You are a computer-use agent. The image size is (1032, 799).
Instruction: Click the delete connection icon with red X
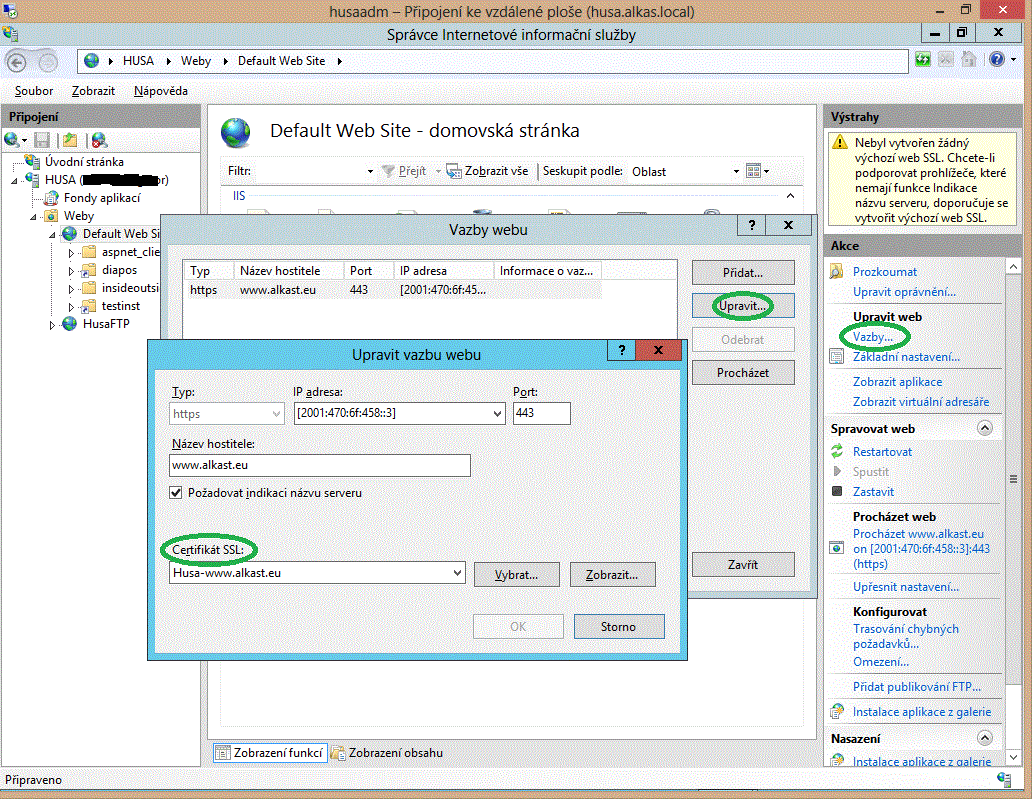[x=99, y=140]
